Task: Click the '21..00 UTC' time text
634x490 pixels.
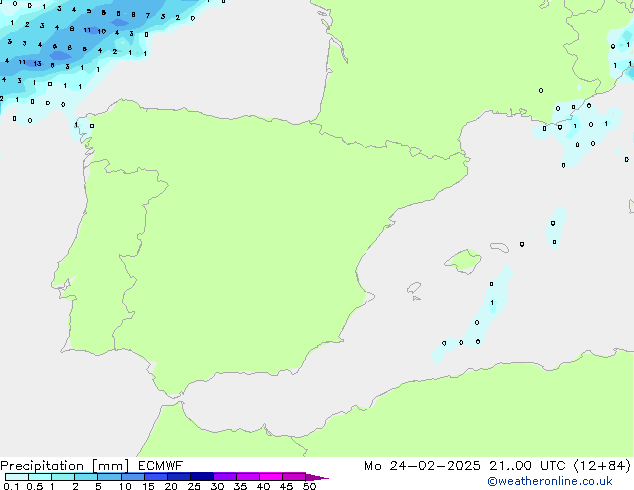Action: point(527,466)
